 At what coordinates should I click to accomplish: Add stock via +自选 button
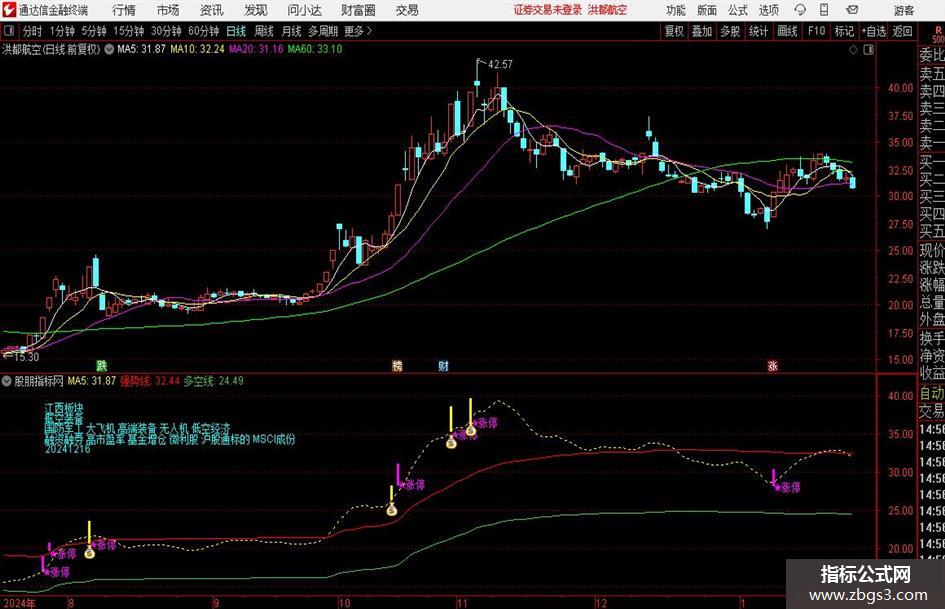pyautogui.click(x=874, y=31)
